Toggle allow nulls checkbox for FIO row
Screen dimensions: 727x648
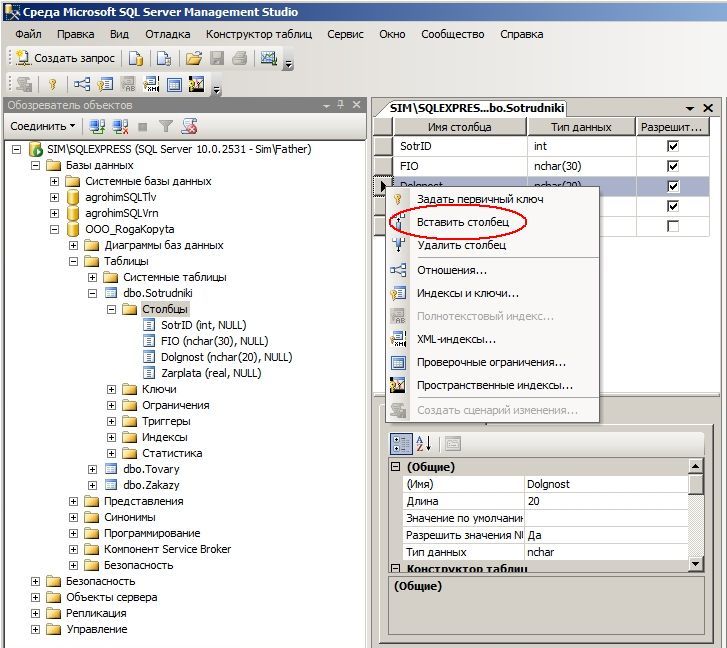pyautogui.click(x=672, y=166)
